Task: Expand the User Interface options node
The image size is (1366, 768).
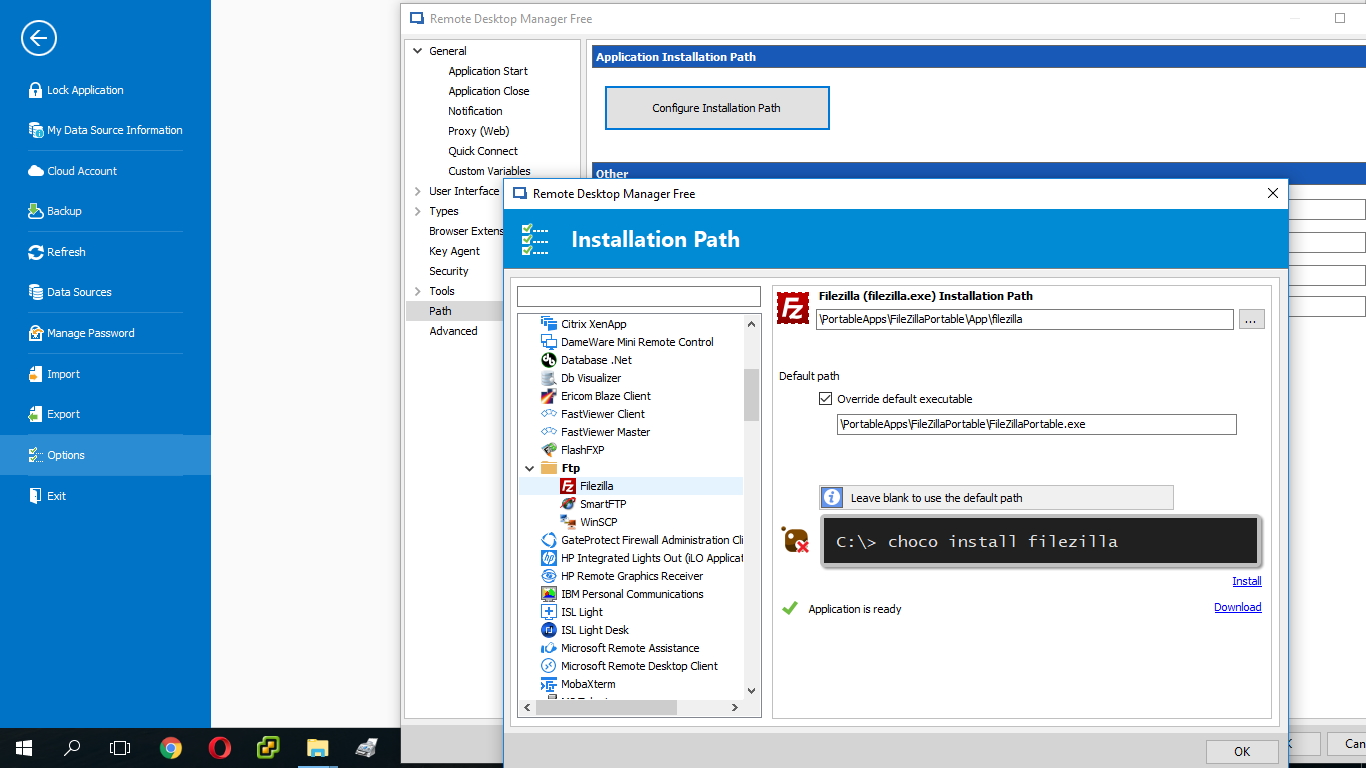Action: pos(418,191)
